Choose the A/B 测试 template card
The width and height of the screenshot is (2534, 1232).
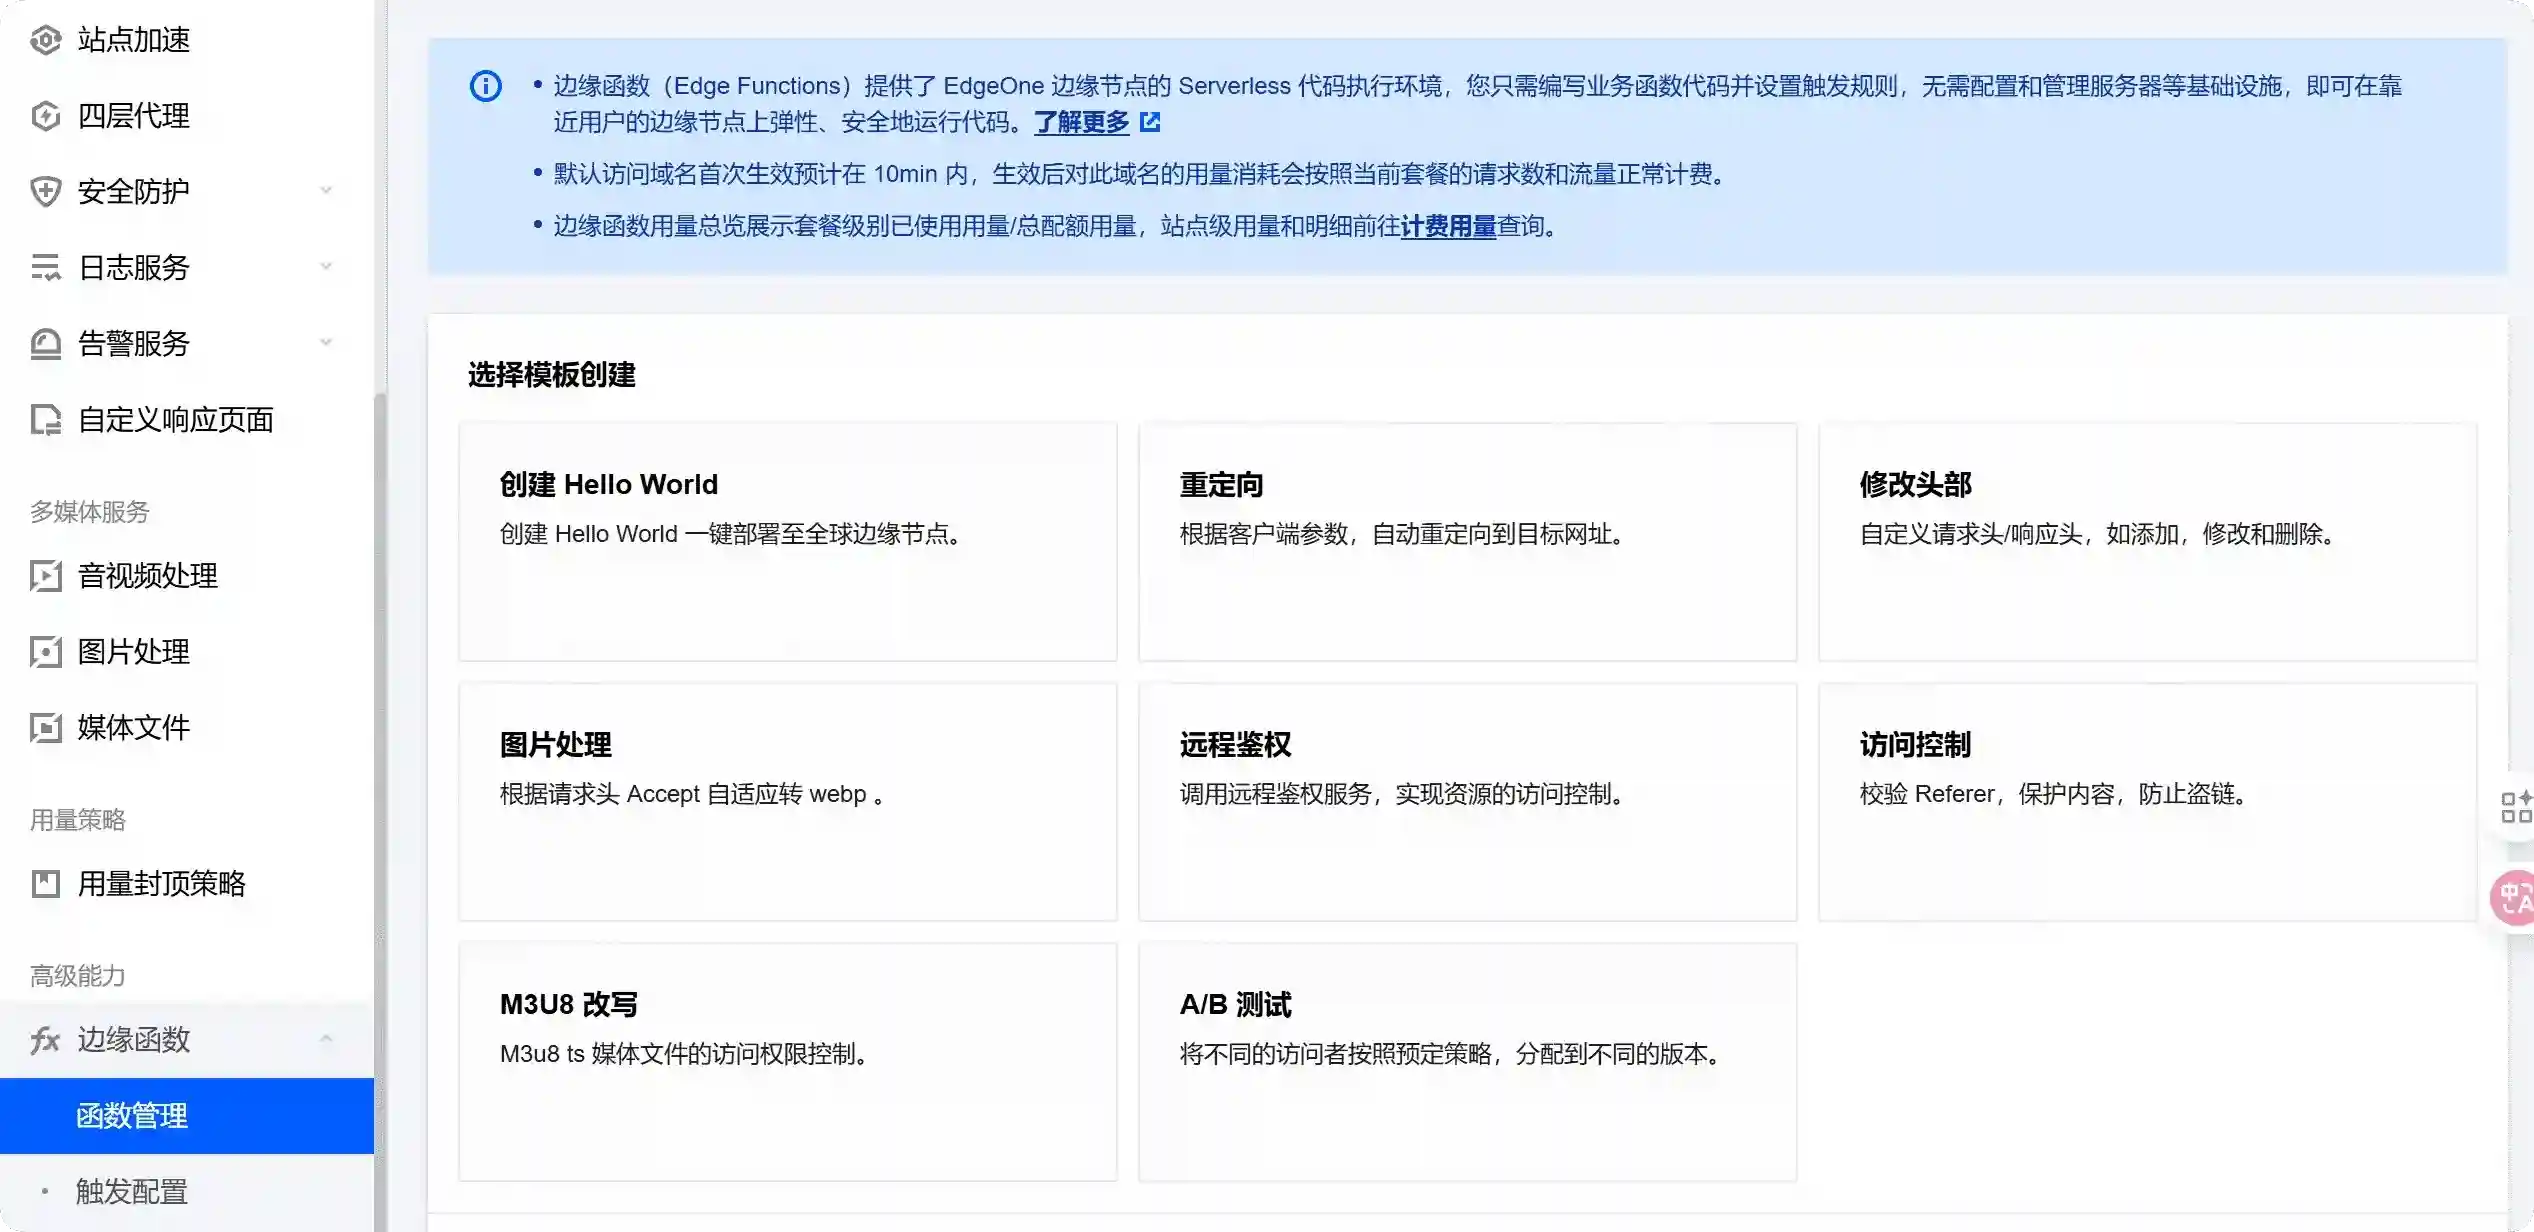click(1467, 1060)
